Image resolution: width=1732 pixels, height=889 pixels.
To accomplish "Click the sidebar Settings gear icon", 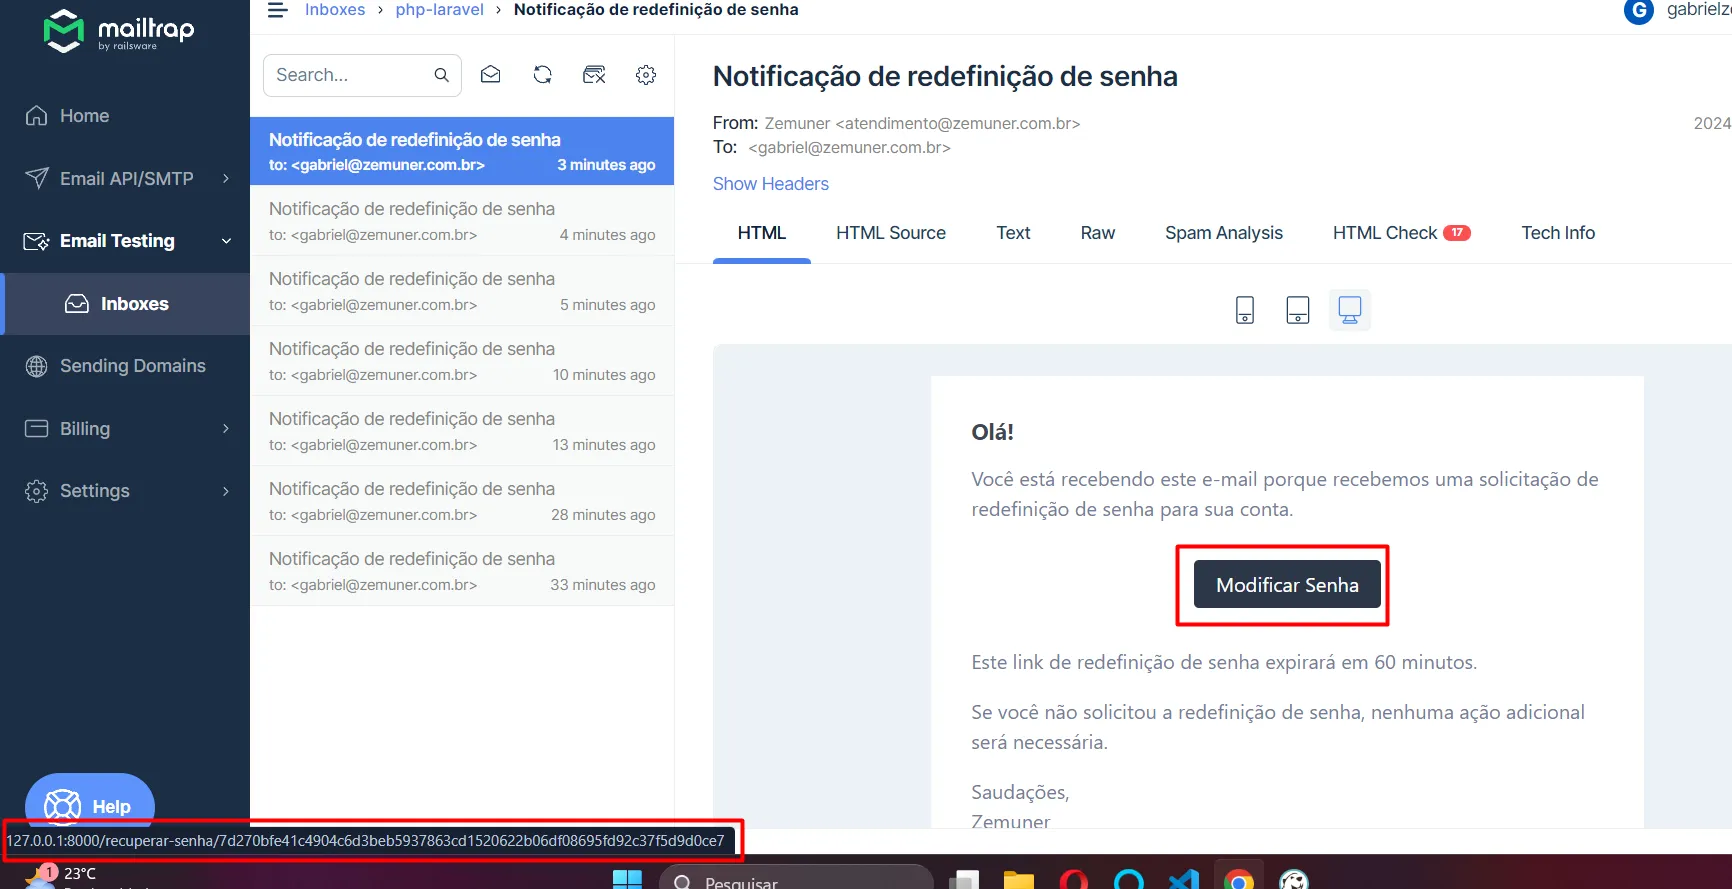I will (36, 491).
